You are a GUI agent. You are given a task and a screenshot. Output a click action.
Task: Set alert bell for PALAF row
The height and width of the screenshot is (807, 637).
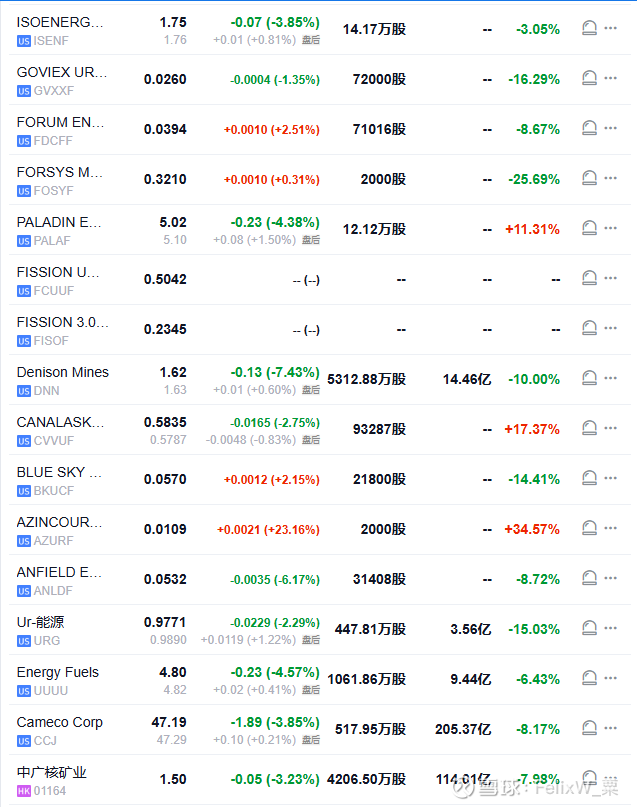(x=589, y=227)
